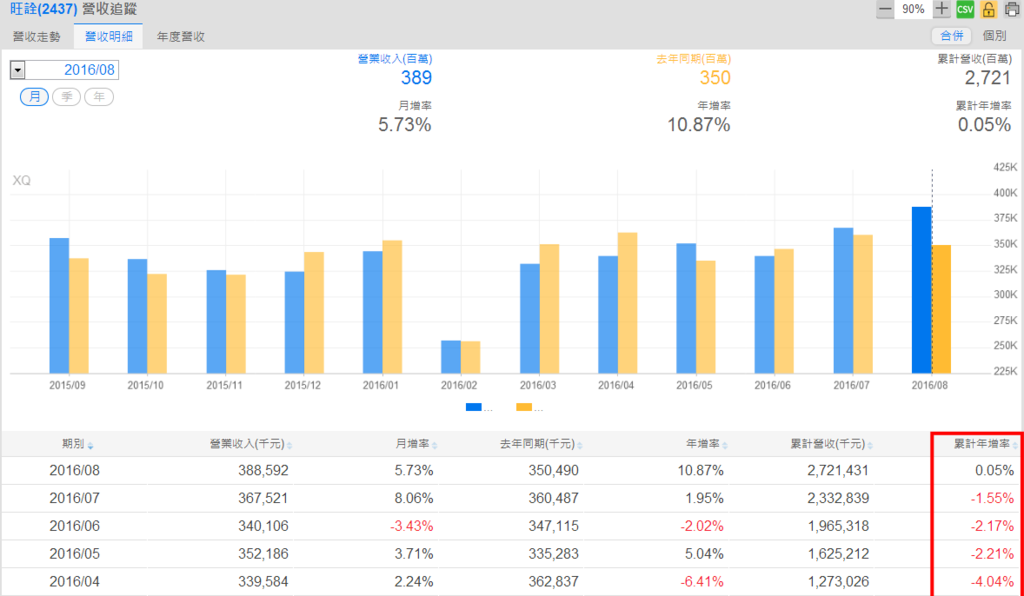This screenshot has width=1024, height=596.
Task: Click the -3.43% monthly growth cell
Action: 411,526
